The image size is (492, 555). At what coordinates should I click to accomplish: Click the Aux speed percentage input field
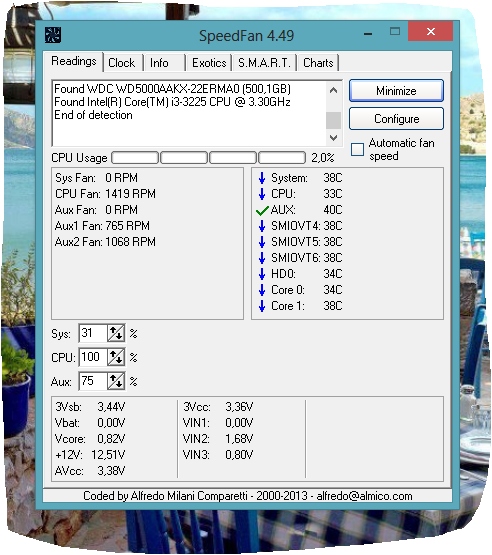coord(93,382)
